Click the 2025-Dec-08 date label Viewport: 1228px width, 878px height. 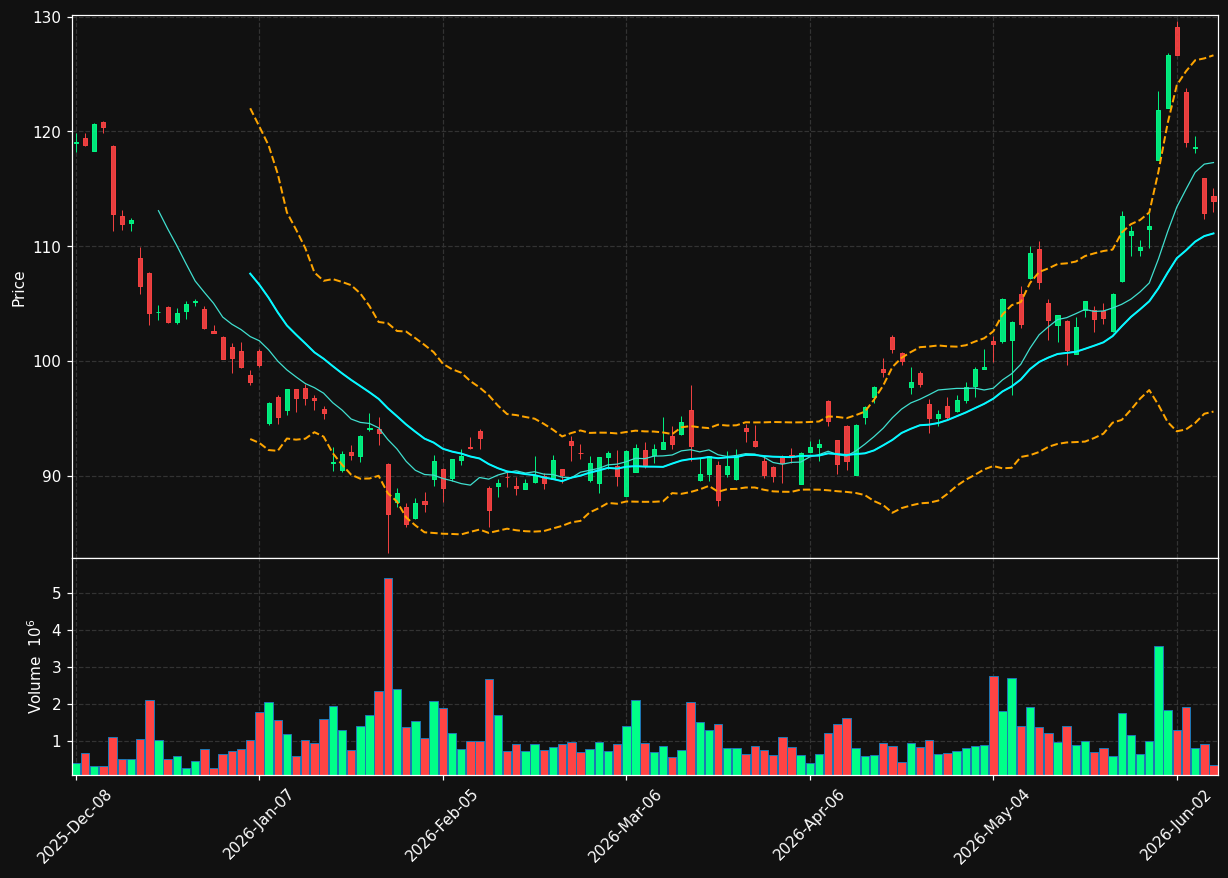tap(74, 825)
